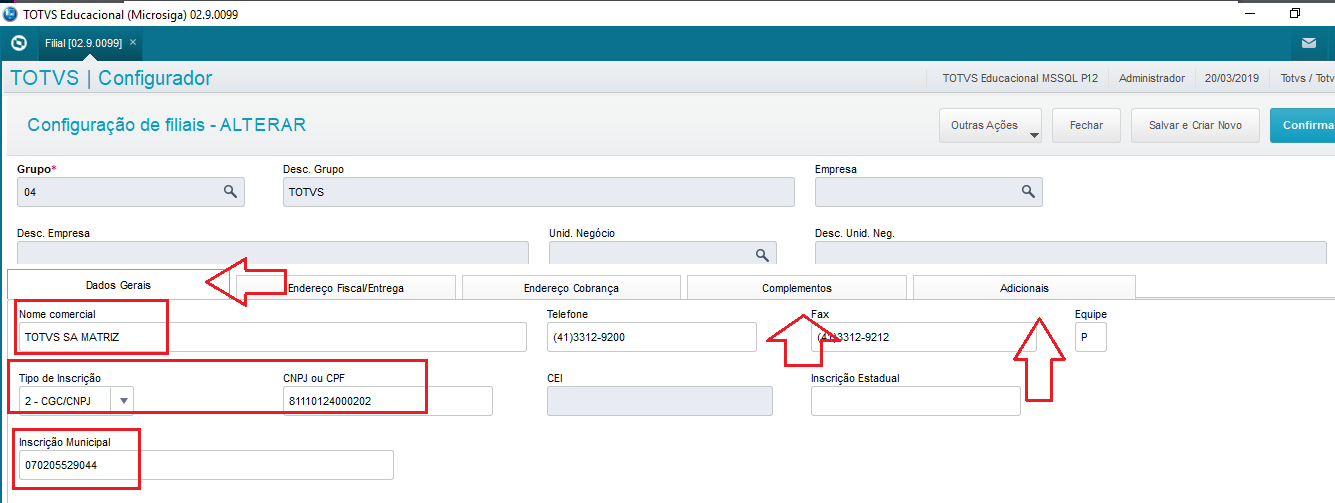Search Grupo with magnifier icon
Image resolution: width=1335 pixels, height=503 pixels.
[x=230, y=191]
